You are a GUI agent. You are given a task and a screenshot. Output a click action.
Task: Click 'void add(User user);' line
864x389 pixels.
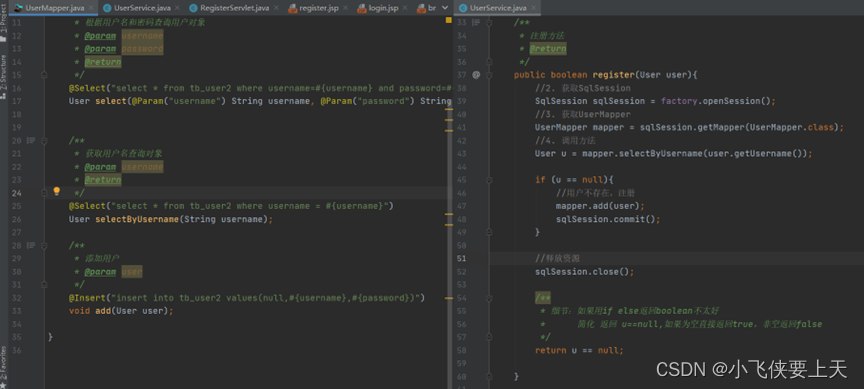[x=121, y=311]
